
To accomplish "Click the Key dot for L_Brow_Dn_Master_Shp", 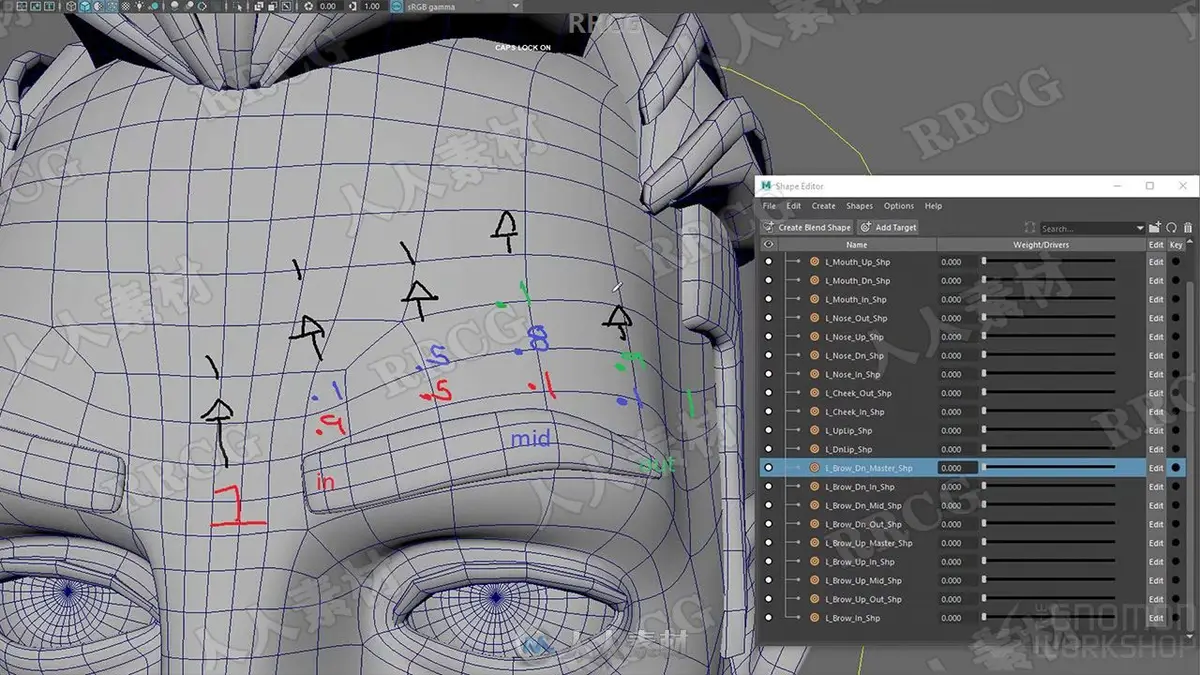I will pos(1177,468).
